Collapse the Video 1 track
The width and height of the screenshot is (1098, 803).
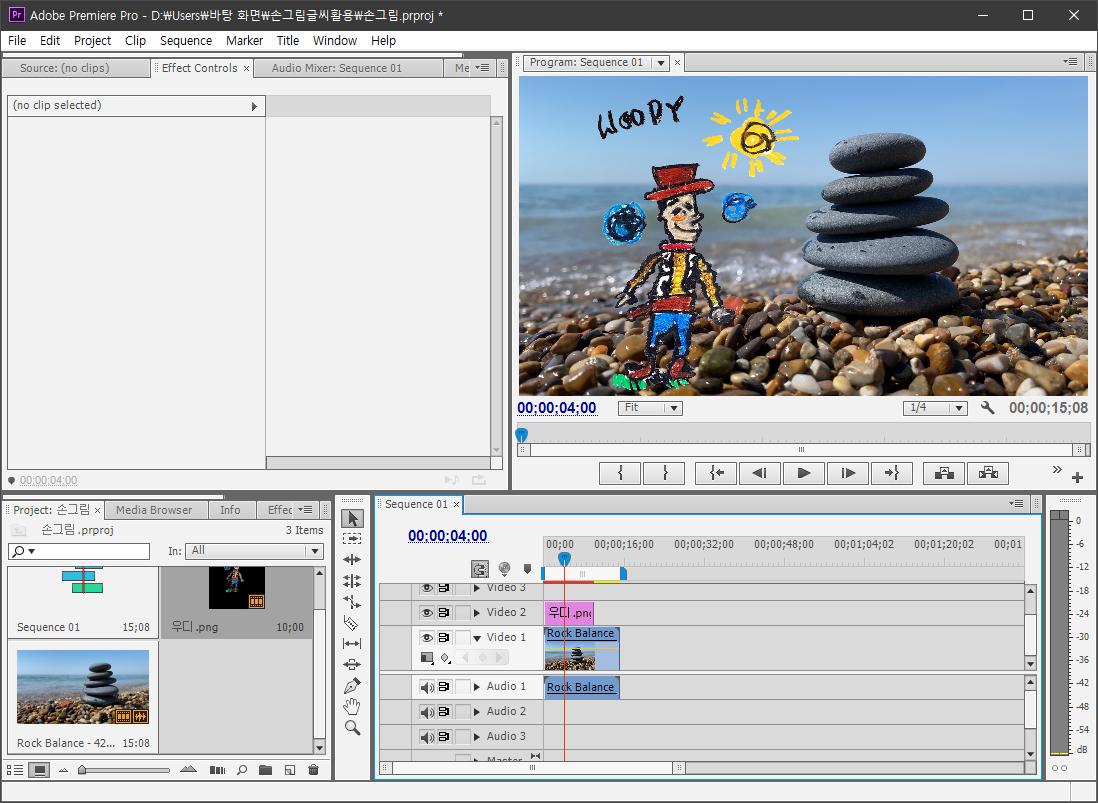tap(477, 638)
